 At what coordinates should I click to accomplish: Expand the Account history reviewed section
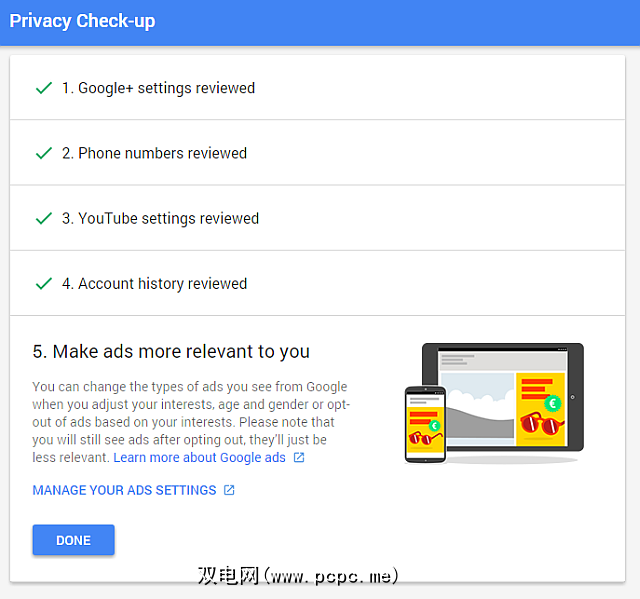(154, 283)
